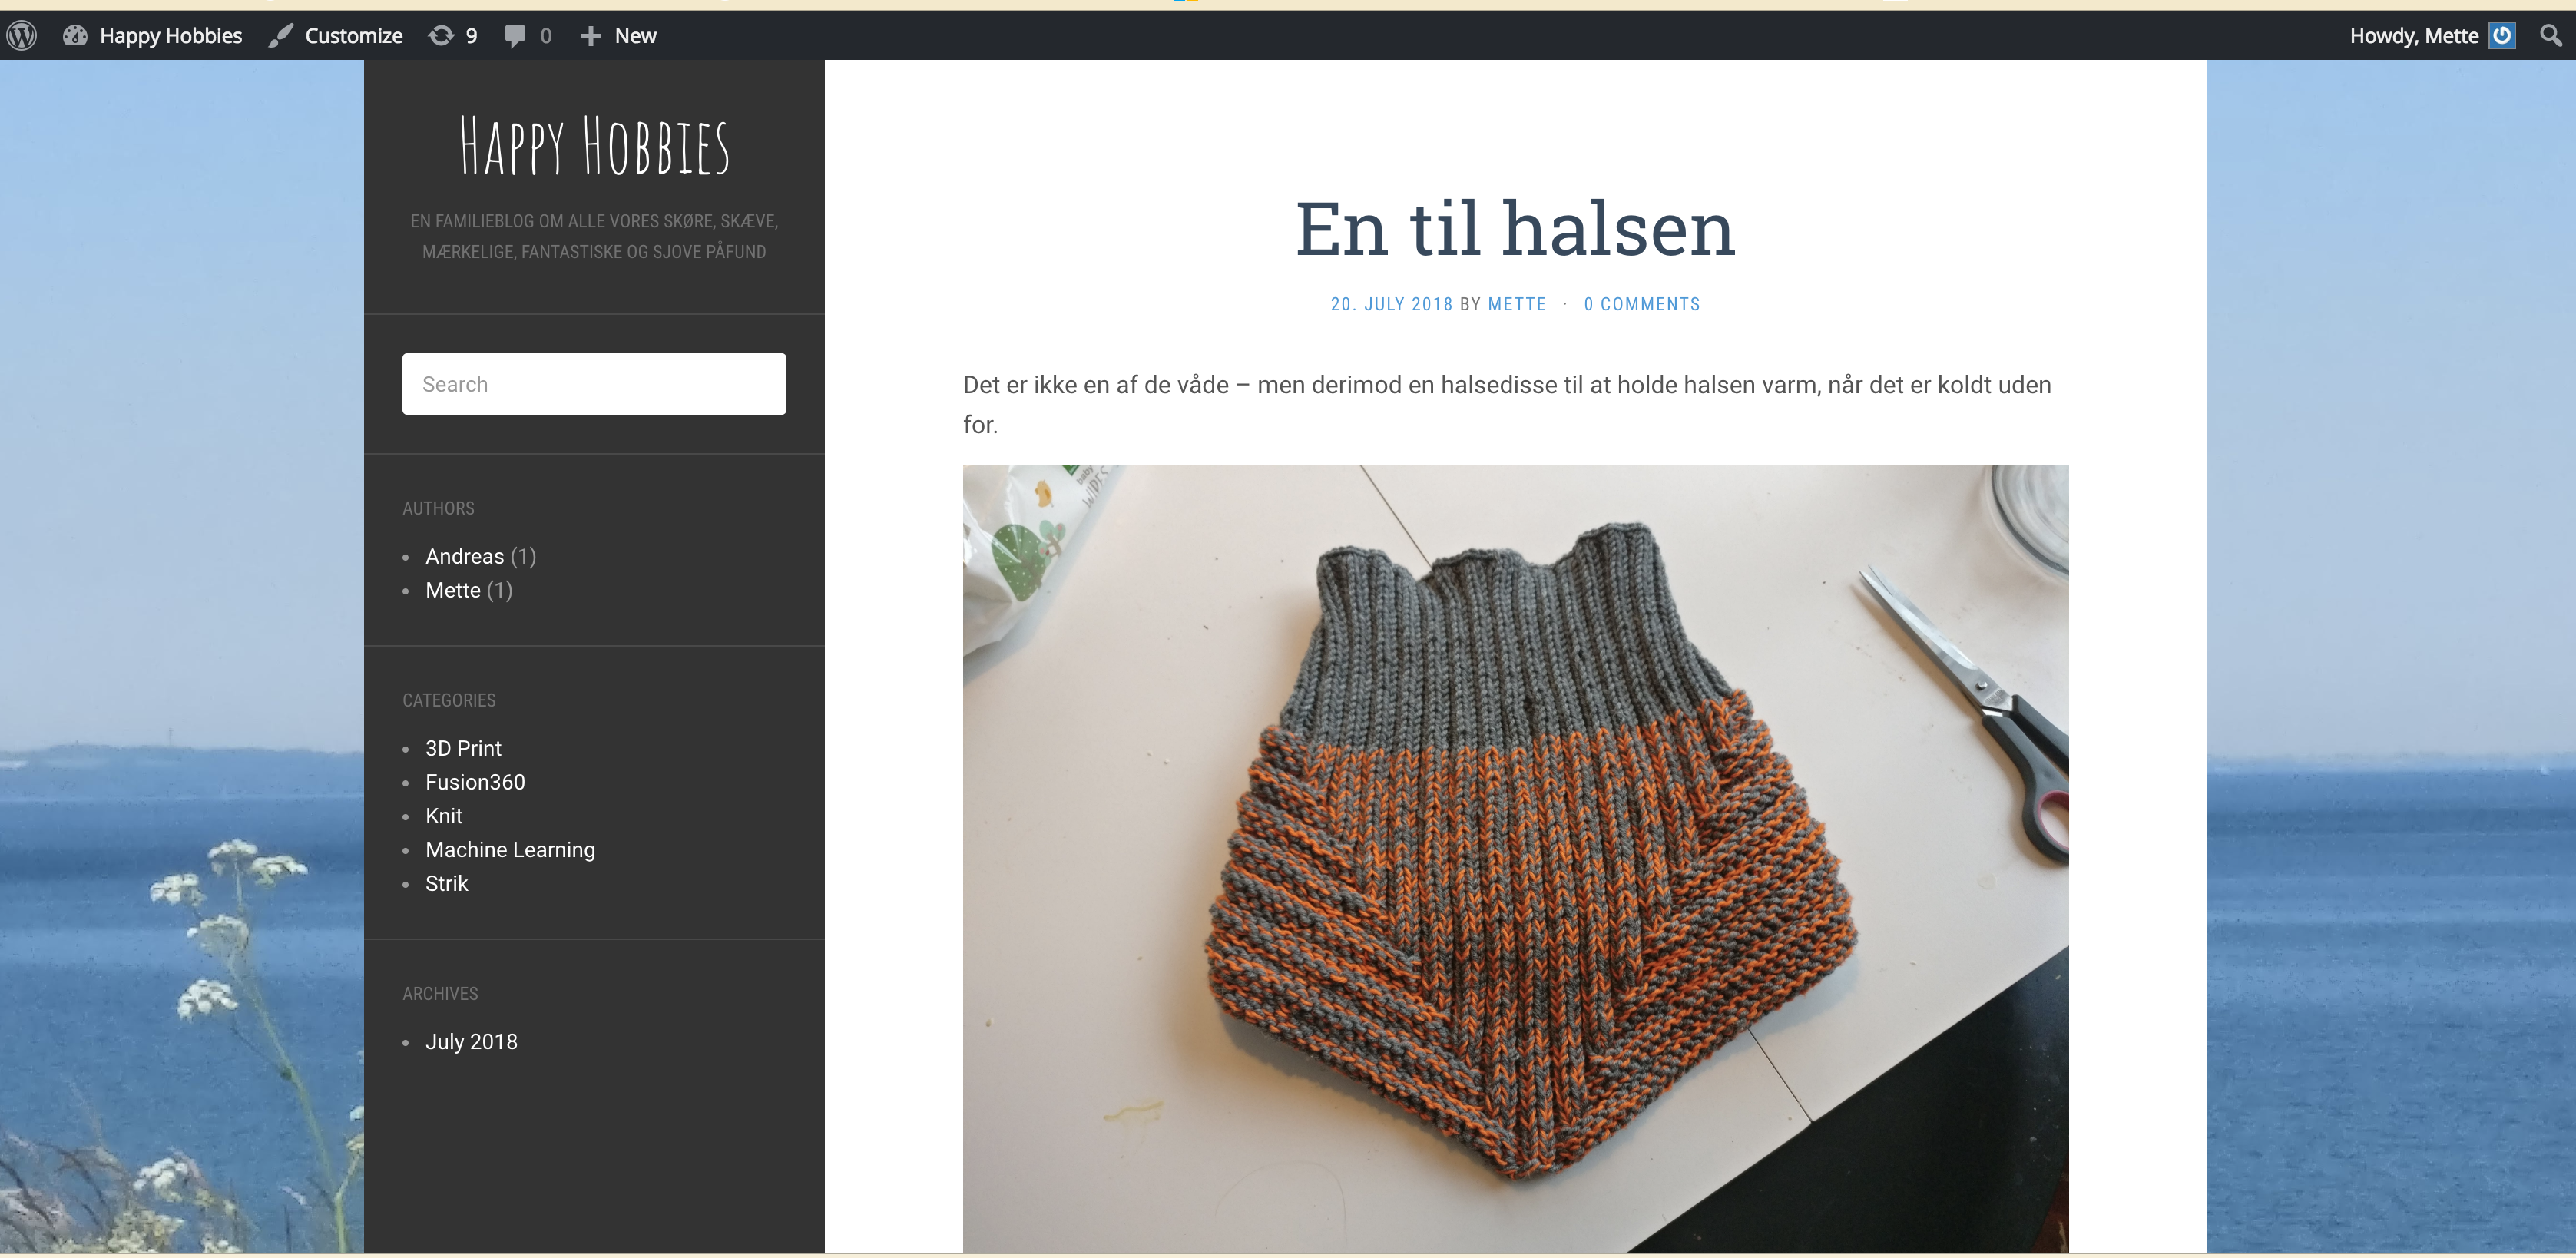Viewport: 2576px width, 1258px height.
Task: Click the WordPress admin icon
Action: coord(23,35)
